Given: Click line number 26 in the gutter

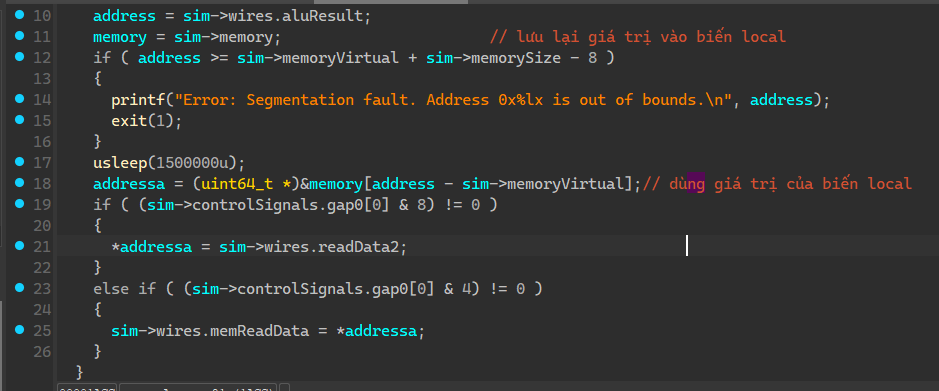Looking at the screenshot, I should [42, 351].
